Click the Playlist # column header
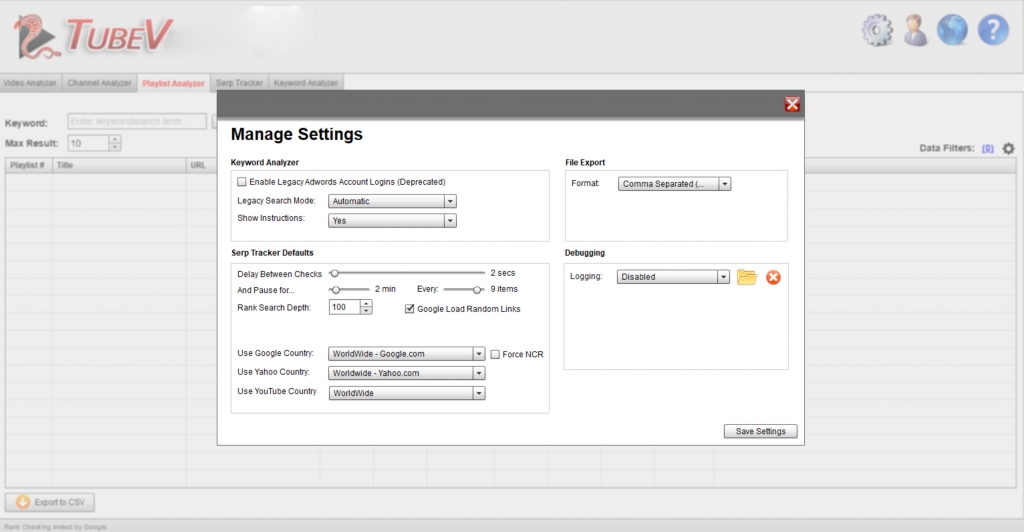Image resolution: width=1024 pixels, height=532 pixels. [x=29, y=166]
